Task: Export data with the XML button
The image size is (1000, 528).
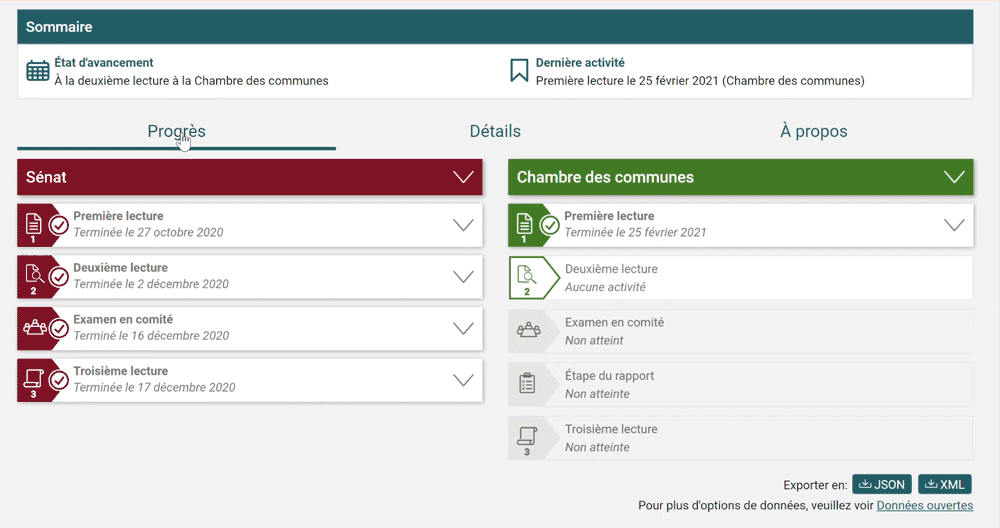Action: [944, 484]
